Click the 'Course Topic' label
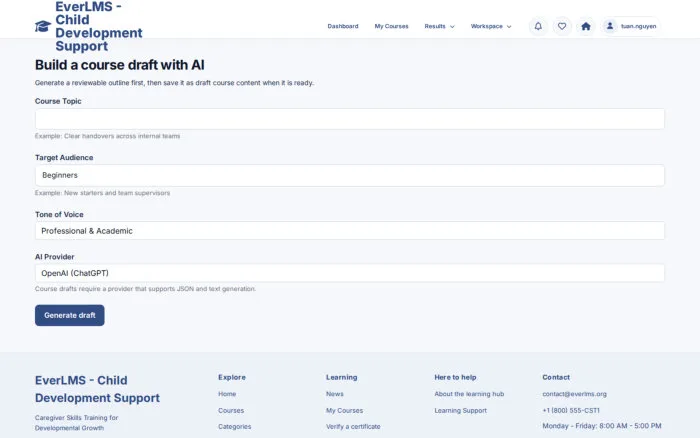This screenshot has width=700, height=438. [58, 101]
